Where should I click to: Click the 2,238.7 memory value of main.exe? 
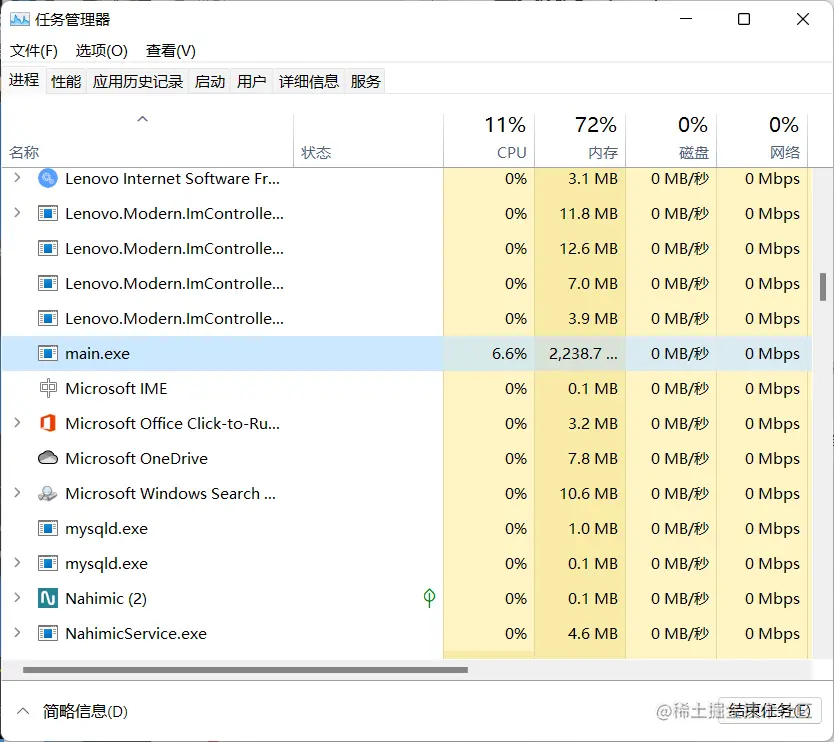click(x=583, y=354)
